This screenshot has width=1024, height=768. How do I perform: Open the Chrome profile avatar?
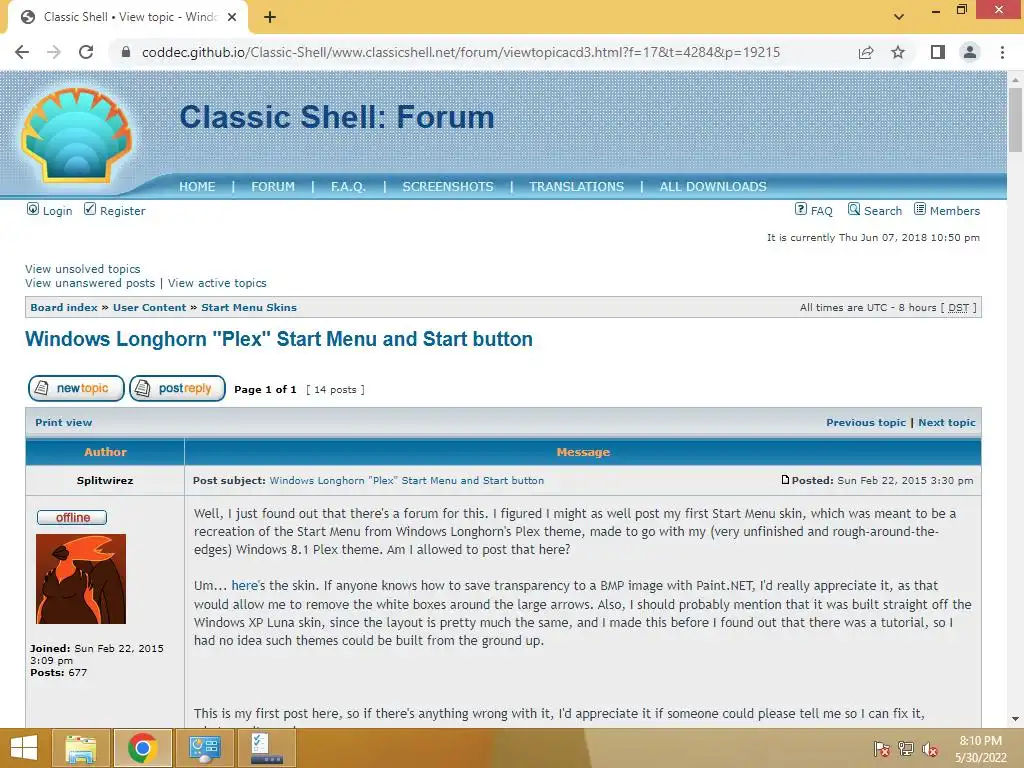[970, 52]
